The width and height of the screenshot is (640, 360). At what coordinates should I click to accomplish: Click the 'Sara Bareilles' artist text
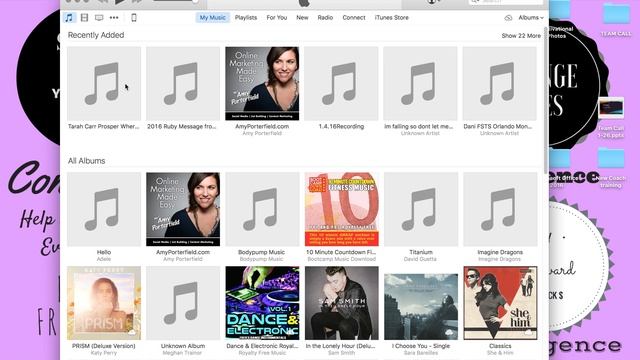[x=420, y=353]
